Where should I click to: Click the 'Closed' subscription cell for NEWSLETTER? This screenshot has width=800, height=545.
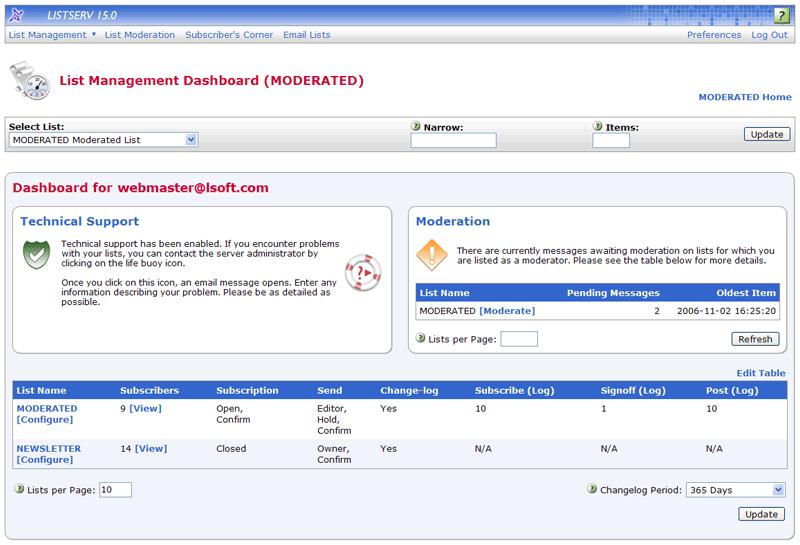point(231,449)
